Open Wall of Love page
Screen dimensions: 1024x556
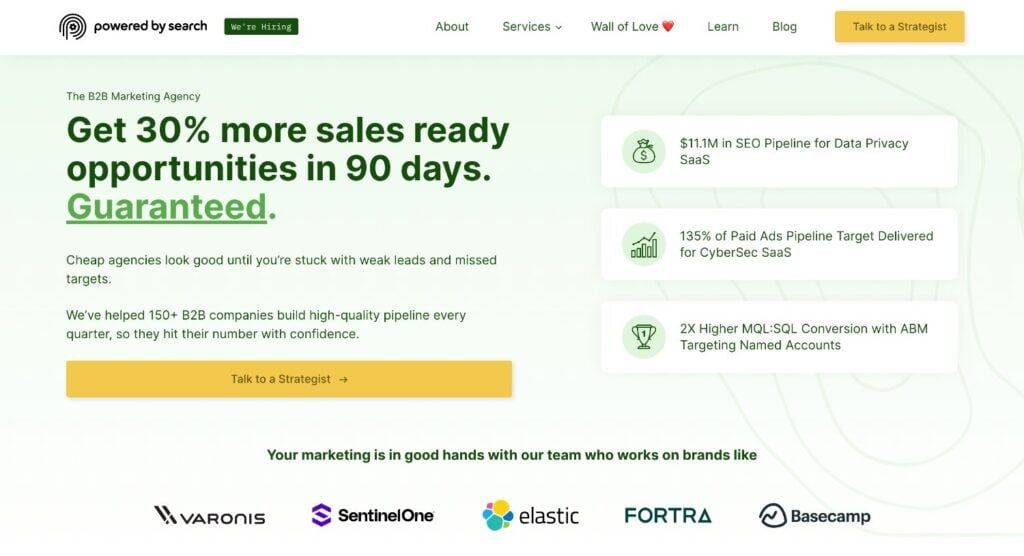632,27
